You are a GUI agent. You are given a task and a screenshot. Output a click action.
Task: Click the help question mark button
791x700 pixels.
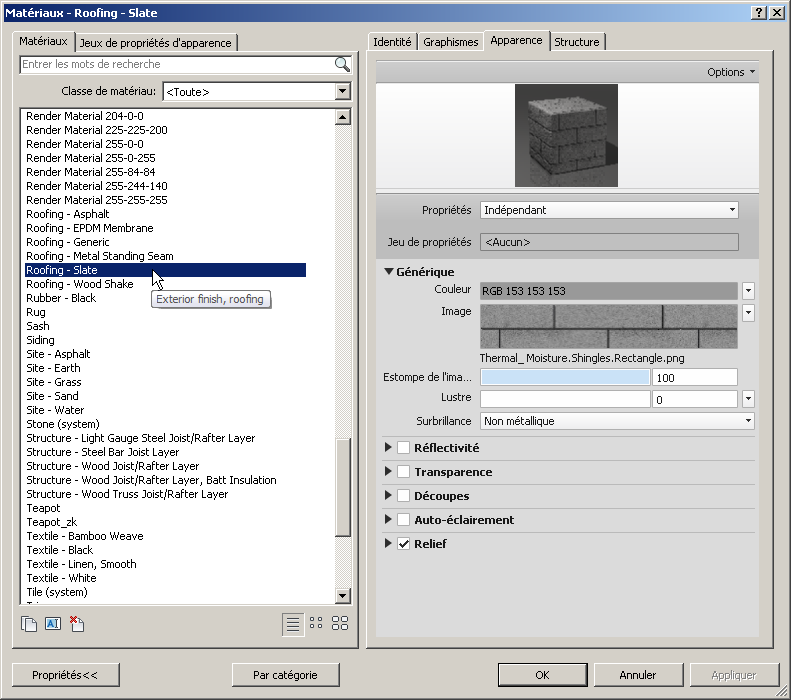pos(758,13)
